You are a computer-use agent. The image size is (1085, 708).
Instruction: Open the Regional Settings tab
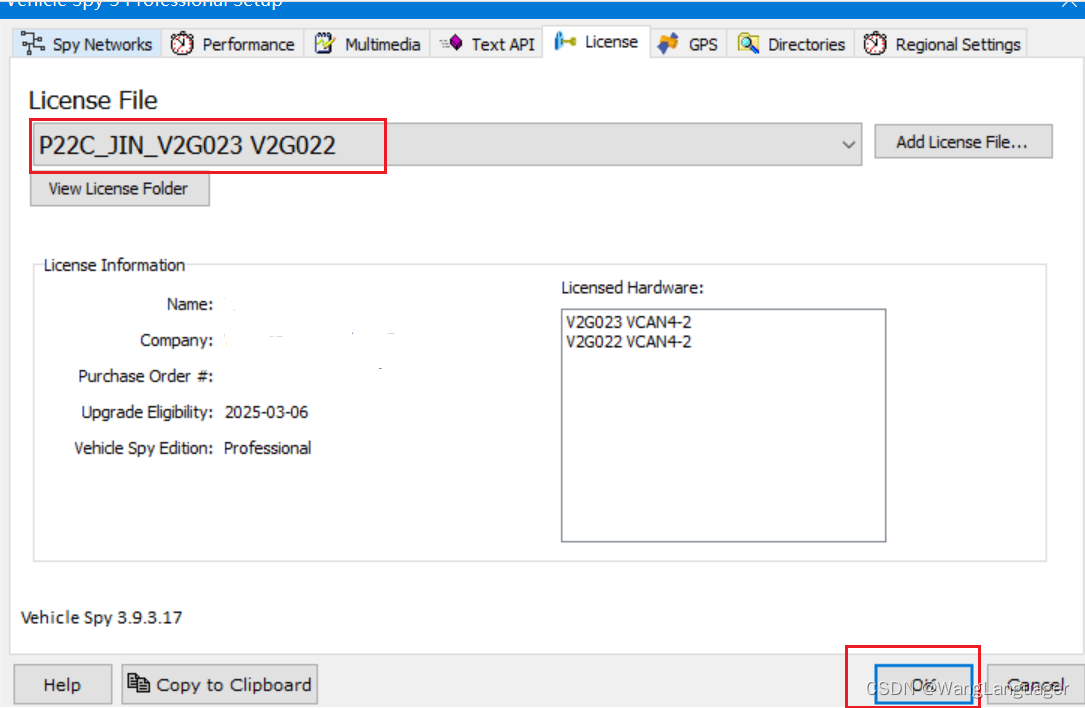[x=941, y=44]
